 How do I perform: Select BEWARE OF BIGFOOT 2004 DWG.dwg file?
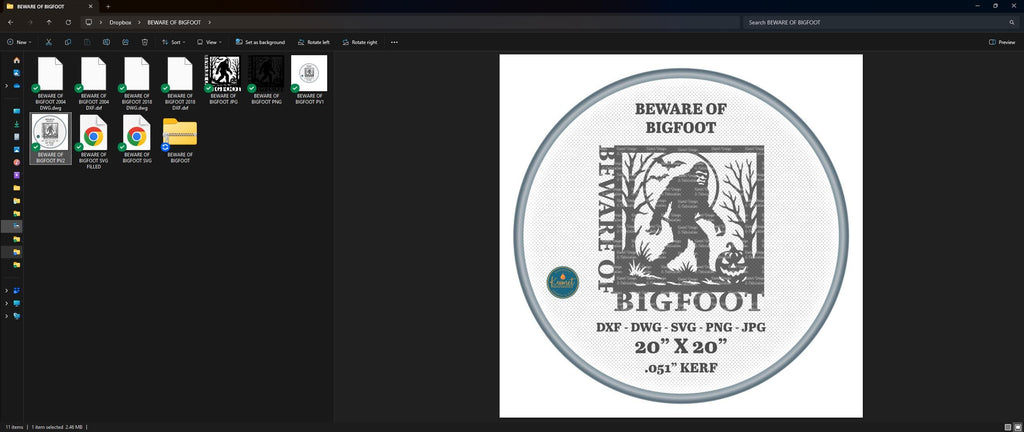[x=50, y=83]
